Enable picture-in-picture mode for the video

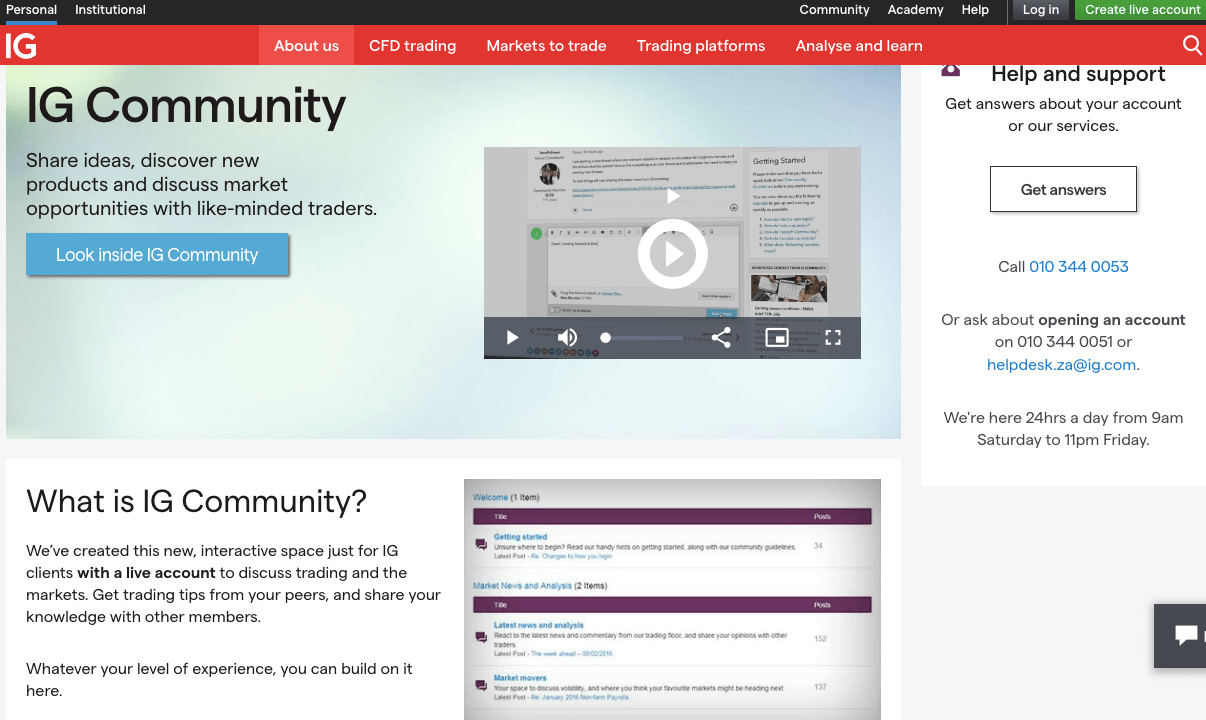point(777,338)
